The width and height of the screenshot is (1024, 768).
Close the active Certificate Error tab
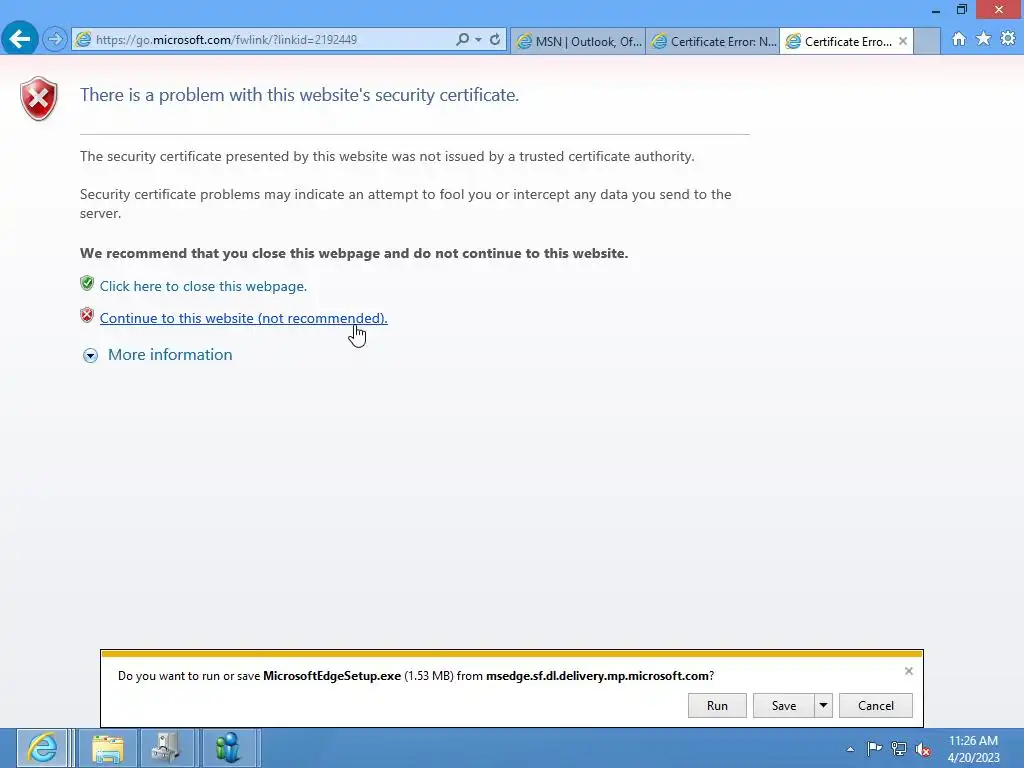(903, 41)
